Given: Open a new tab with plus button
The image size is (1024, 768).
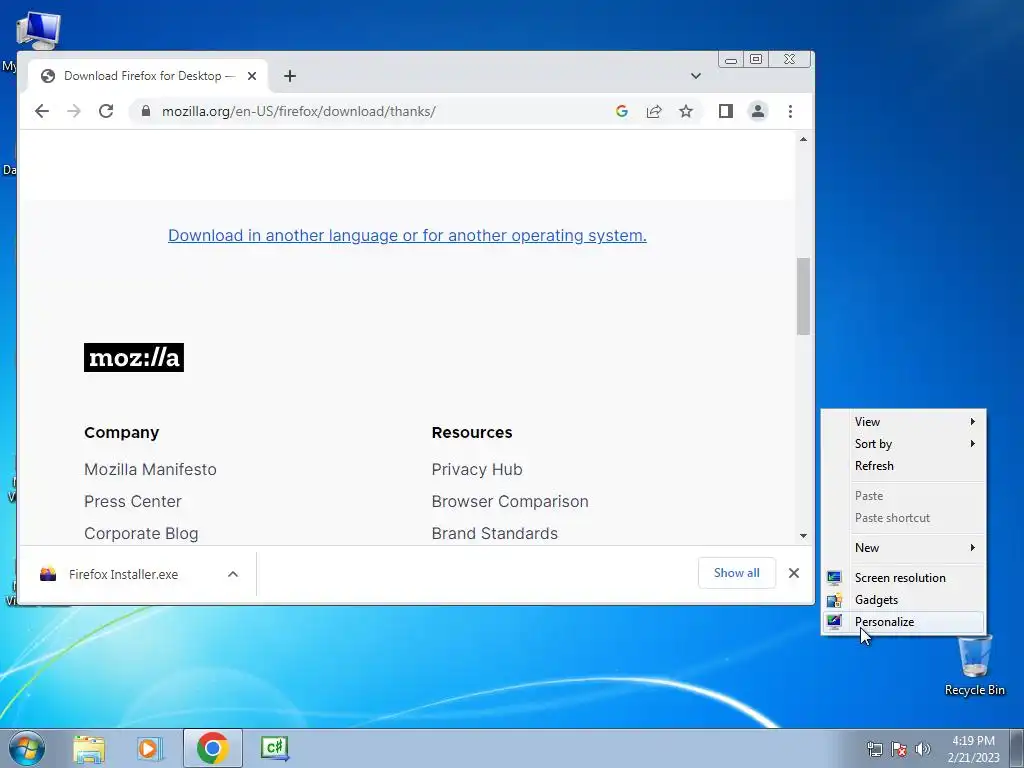Looking at the screenshot, I should tap(290, 76).
